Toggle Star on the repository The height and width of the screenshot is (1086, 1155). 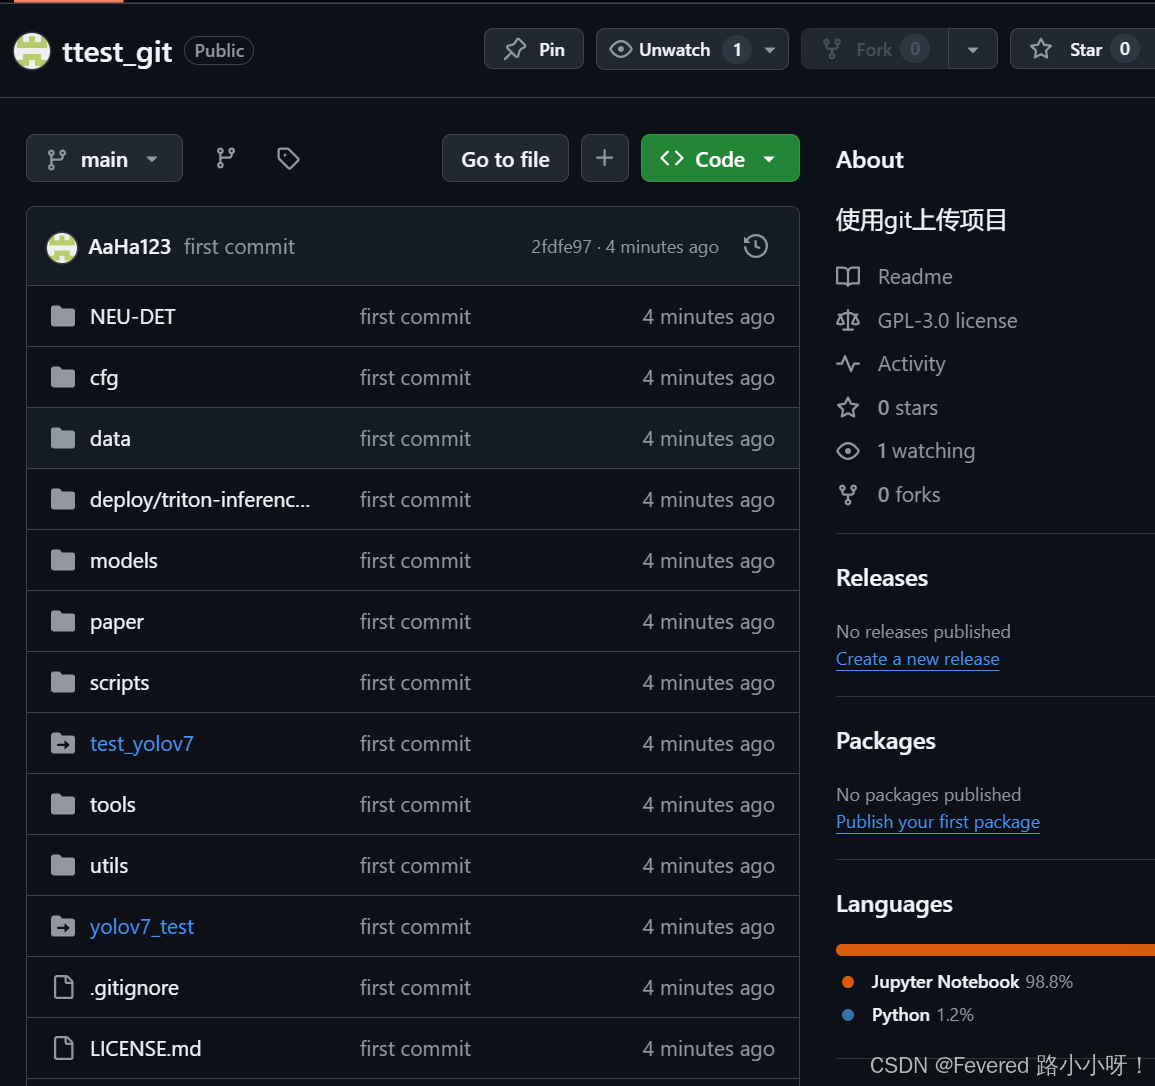1081,49
